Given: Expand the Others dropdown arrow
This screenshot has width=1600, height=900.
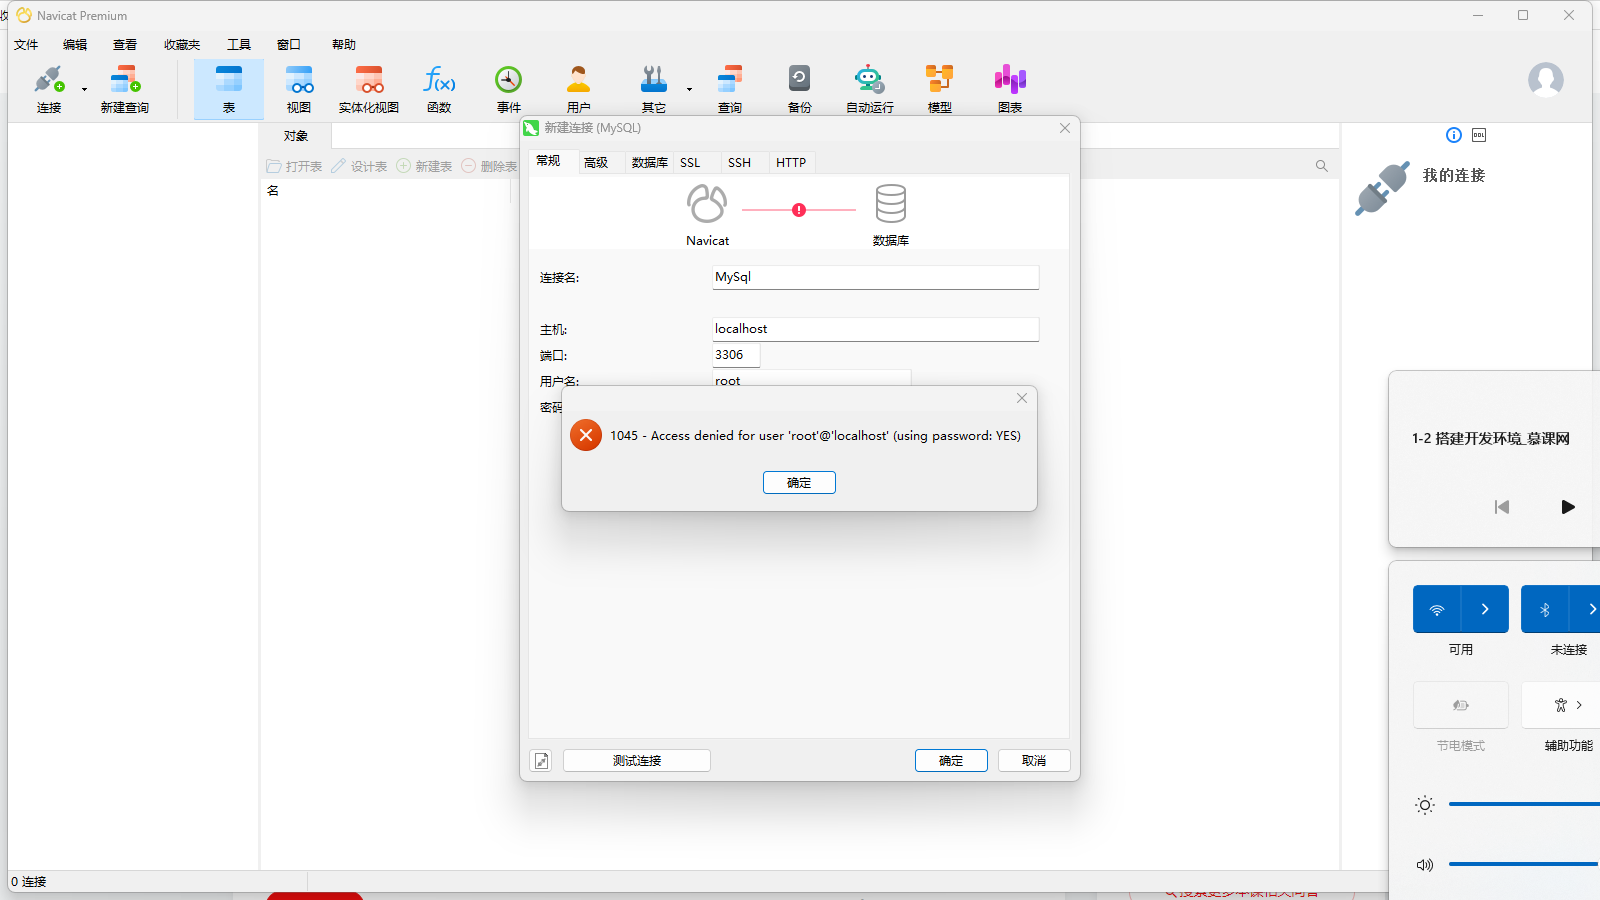Looking at the screenshot, I should 689,90.
